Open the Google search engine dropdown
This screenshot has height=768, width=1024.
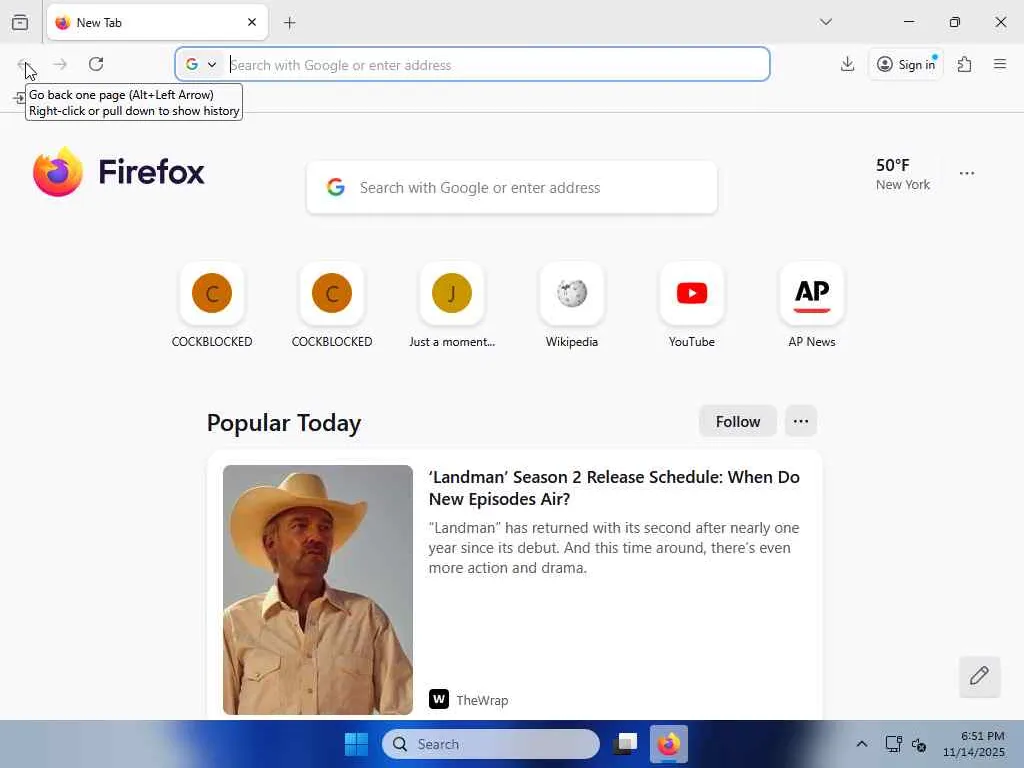[200, 65]
